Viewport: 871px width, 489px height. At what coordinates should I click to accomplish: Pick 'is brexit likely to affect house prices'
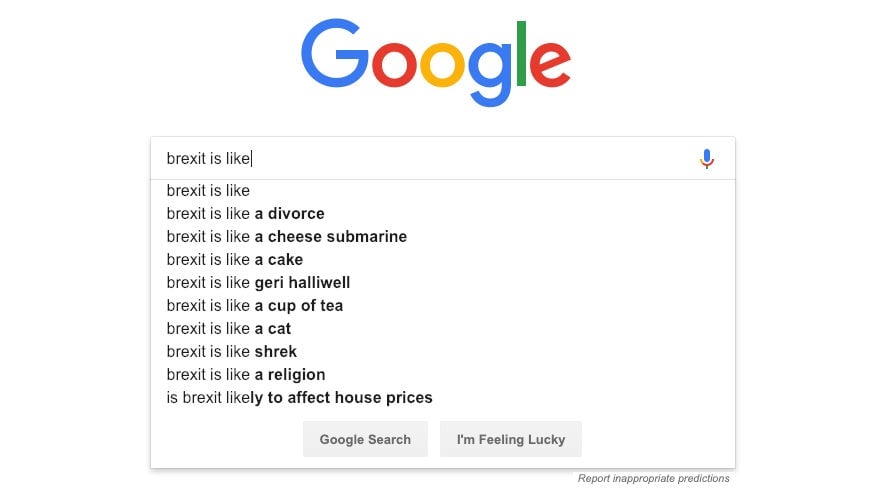click(443, 398)
